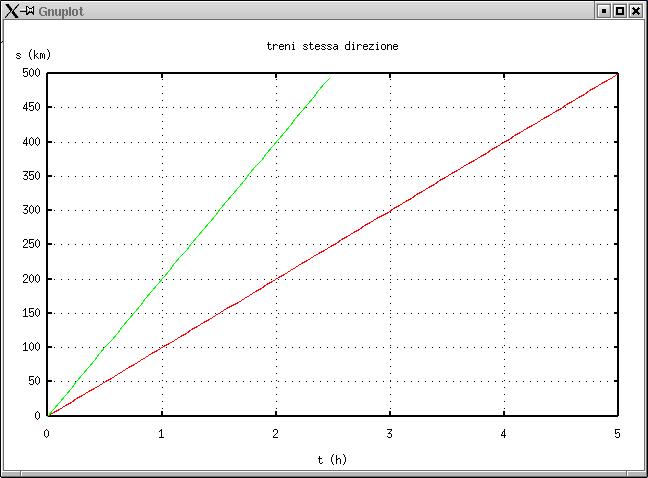Click the 's (km)' y-axis label
This screenshot has width=648, height=478.
pos(33,54)
